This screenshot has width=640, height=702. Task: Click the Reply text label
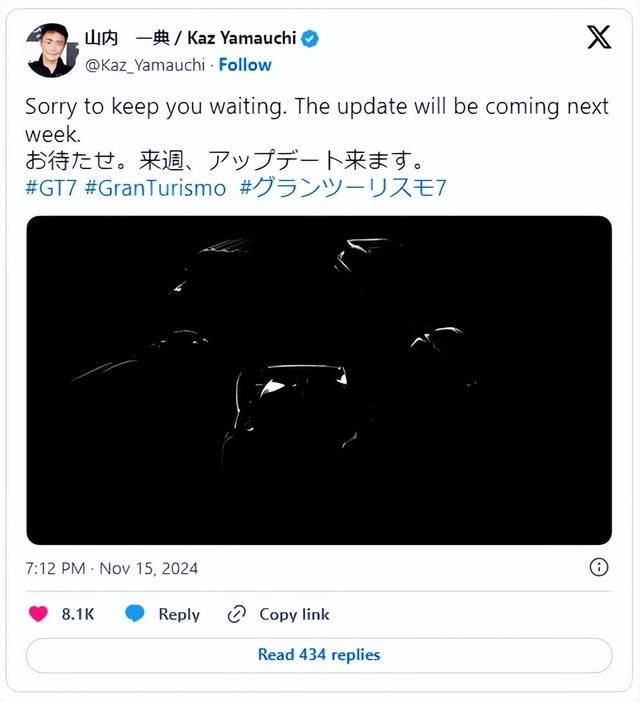point(179,614)
